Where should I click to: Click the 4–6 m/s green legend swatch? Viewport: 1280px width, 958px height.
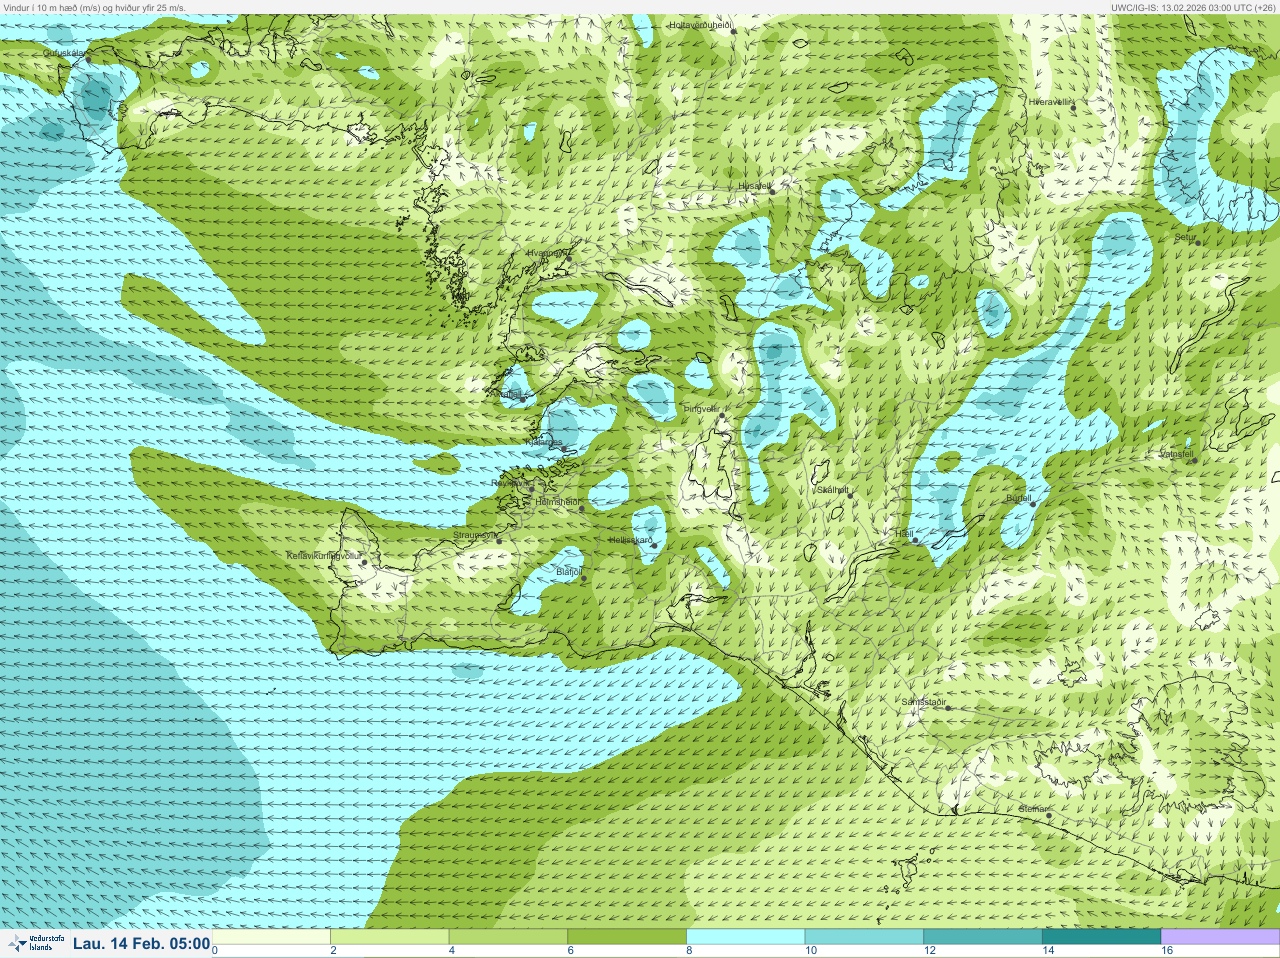pos(508,937)
